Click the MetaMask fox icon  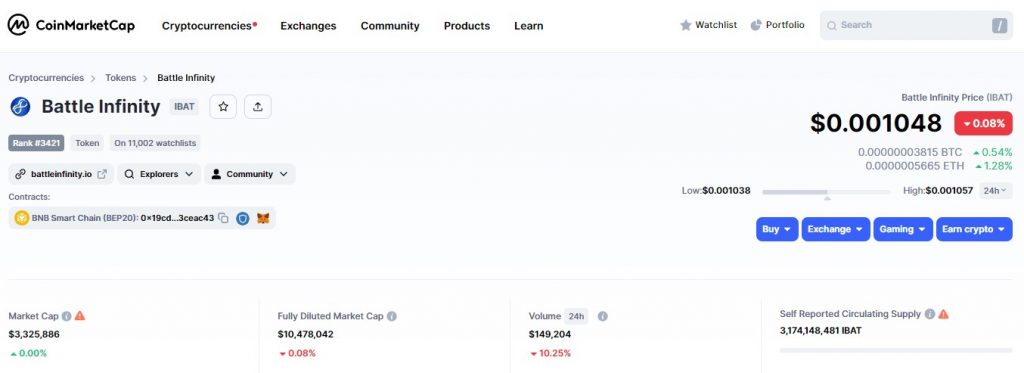click(x=263, y=218)
